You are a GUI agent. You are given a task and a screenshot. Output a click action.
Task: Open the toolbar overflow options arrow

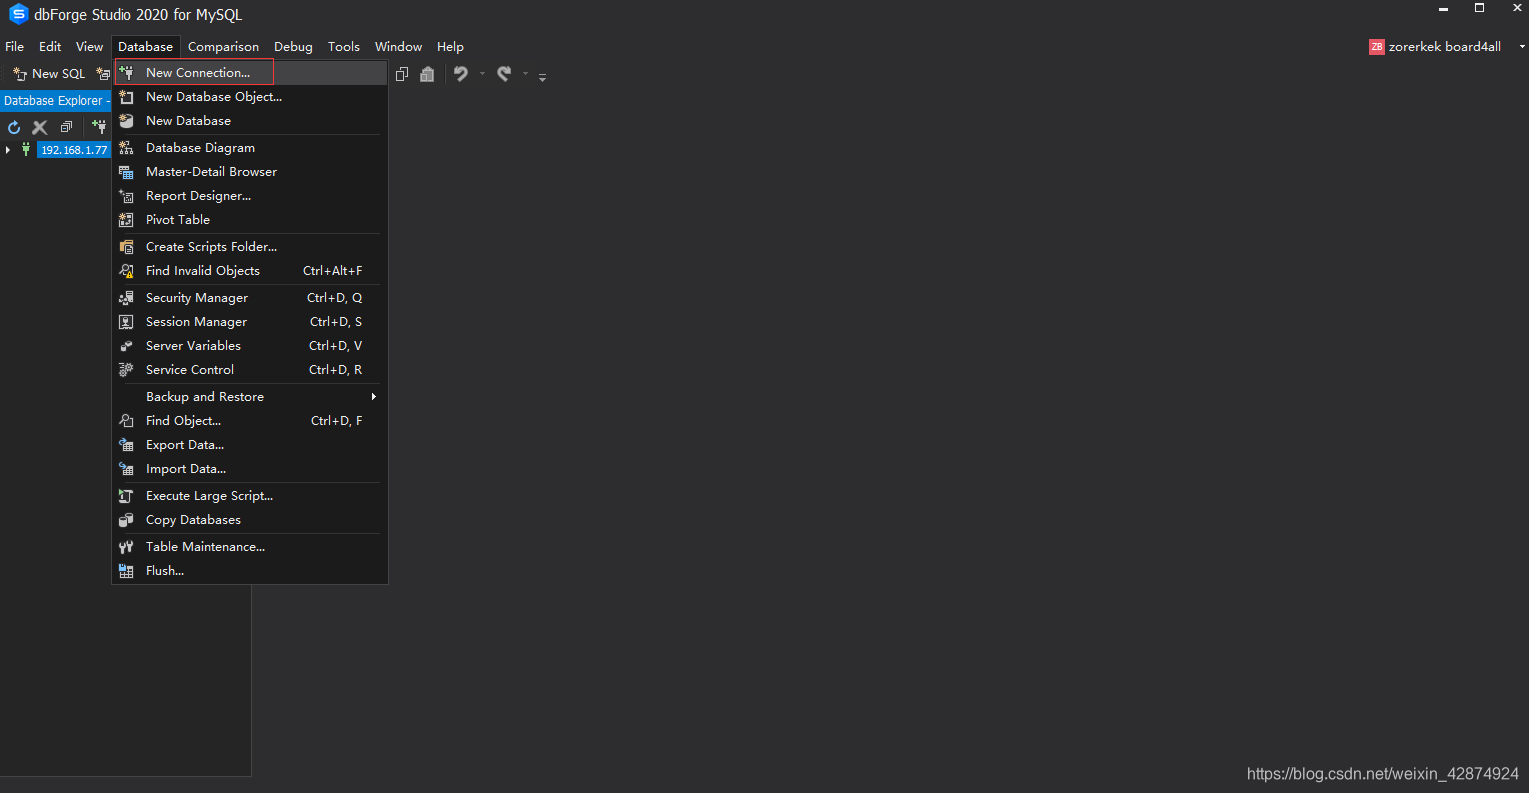pyautogui.click(x=542, y=77)
